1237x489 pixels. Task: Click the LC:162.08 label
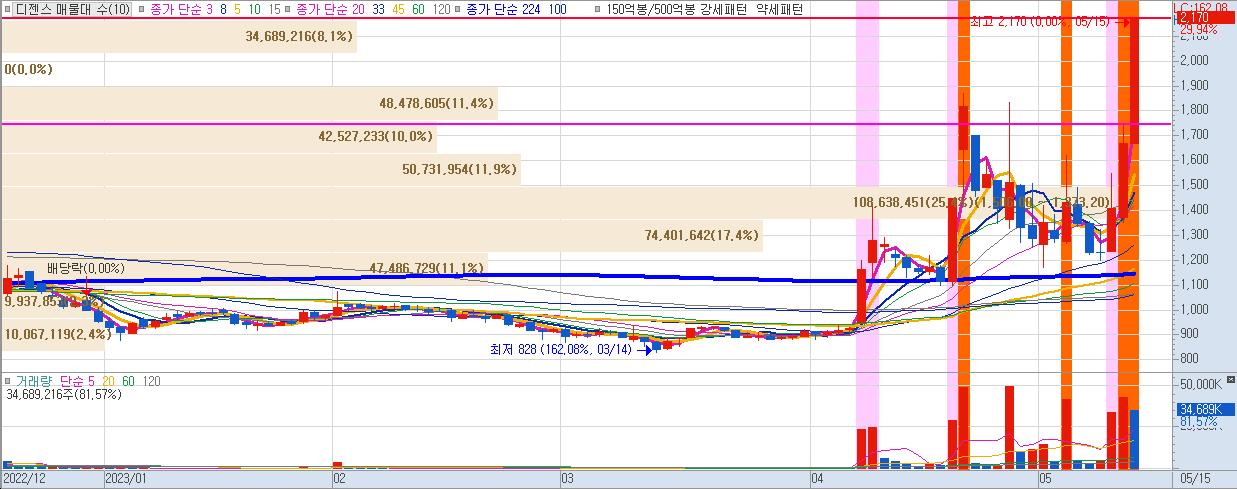pos(1202,7)
